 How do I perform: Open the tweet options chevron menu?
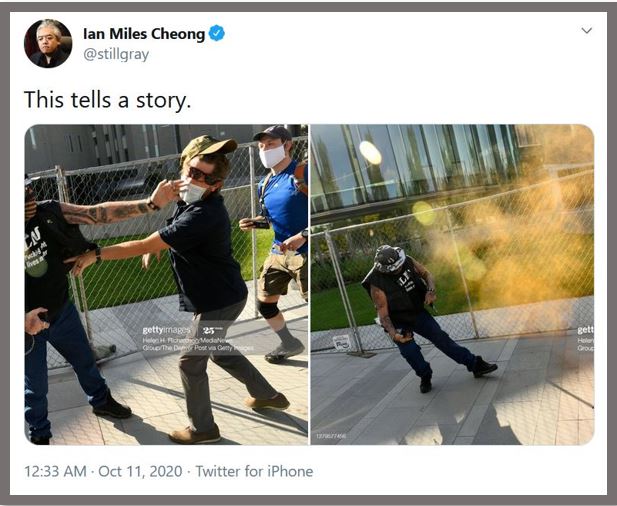[x=586, y=30]
